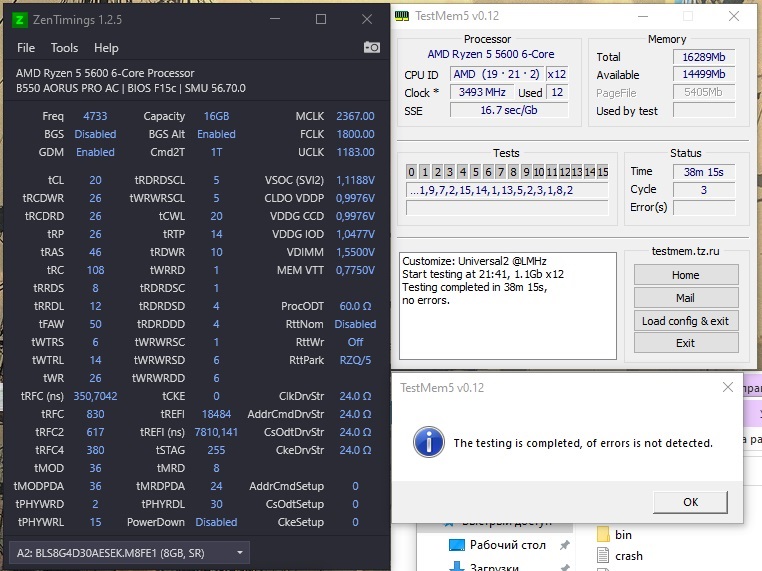The height and width of the screenshot is (571, 762).
Task: Select test number 10 box
Action: [539, 172]
